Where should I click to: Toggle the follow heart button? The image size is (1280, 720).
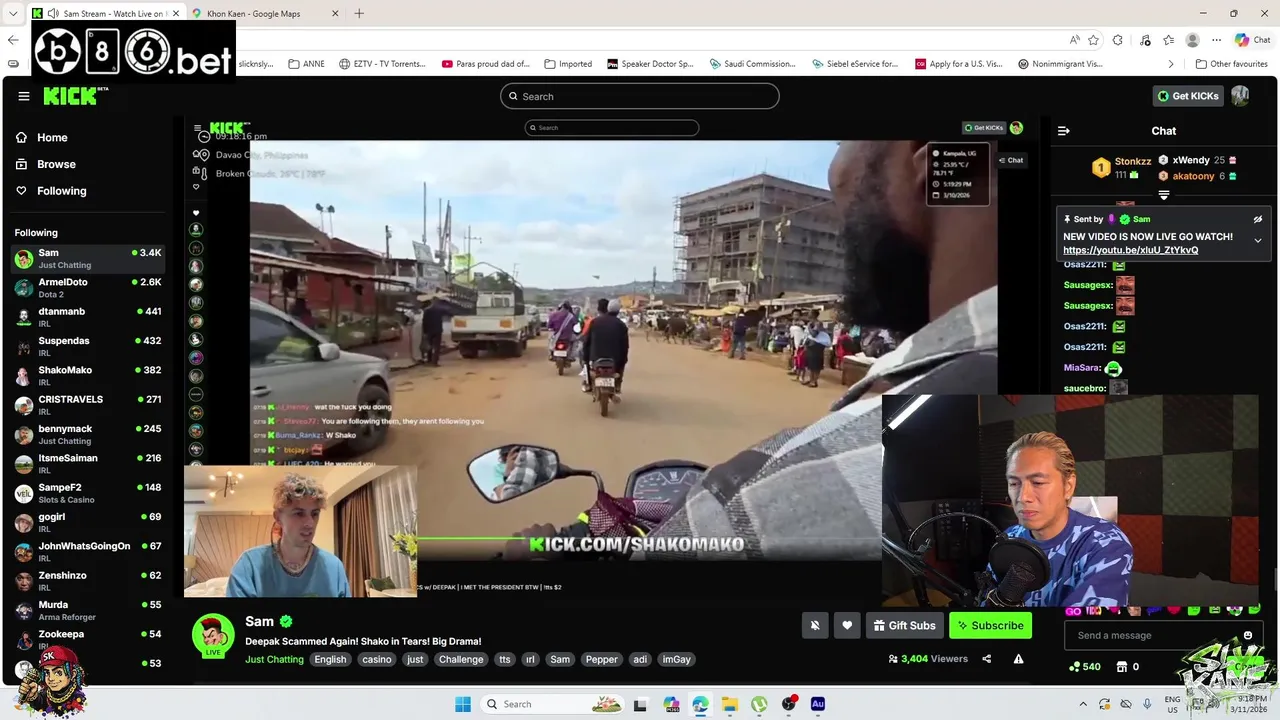847,625
